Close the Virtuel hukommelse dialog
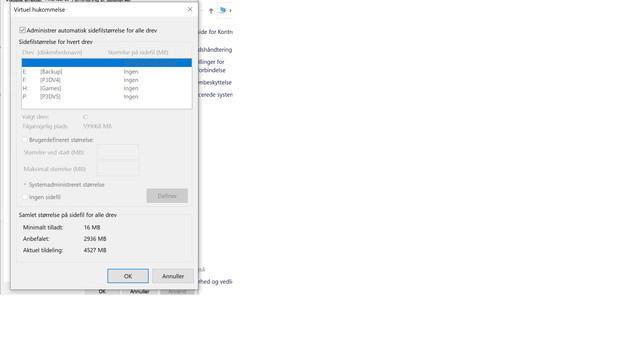Viewport: 640px width, 360px height. click(190, 9)
